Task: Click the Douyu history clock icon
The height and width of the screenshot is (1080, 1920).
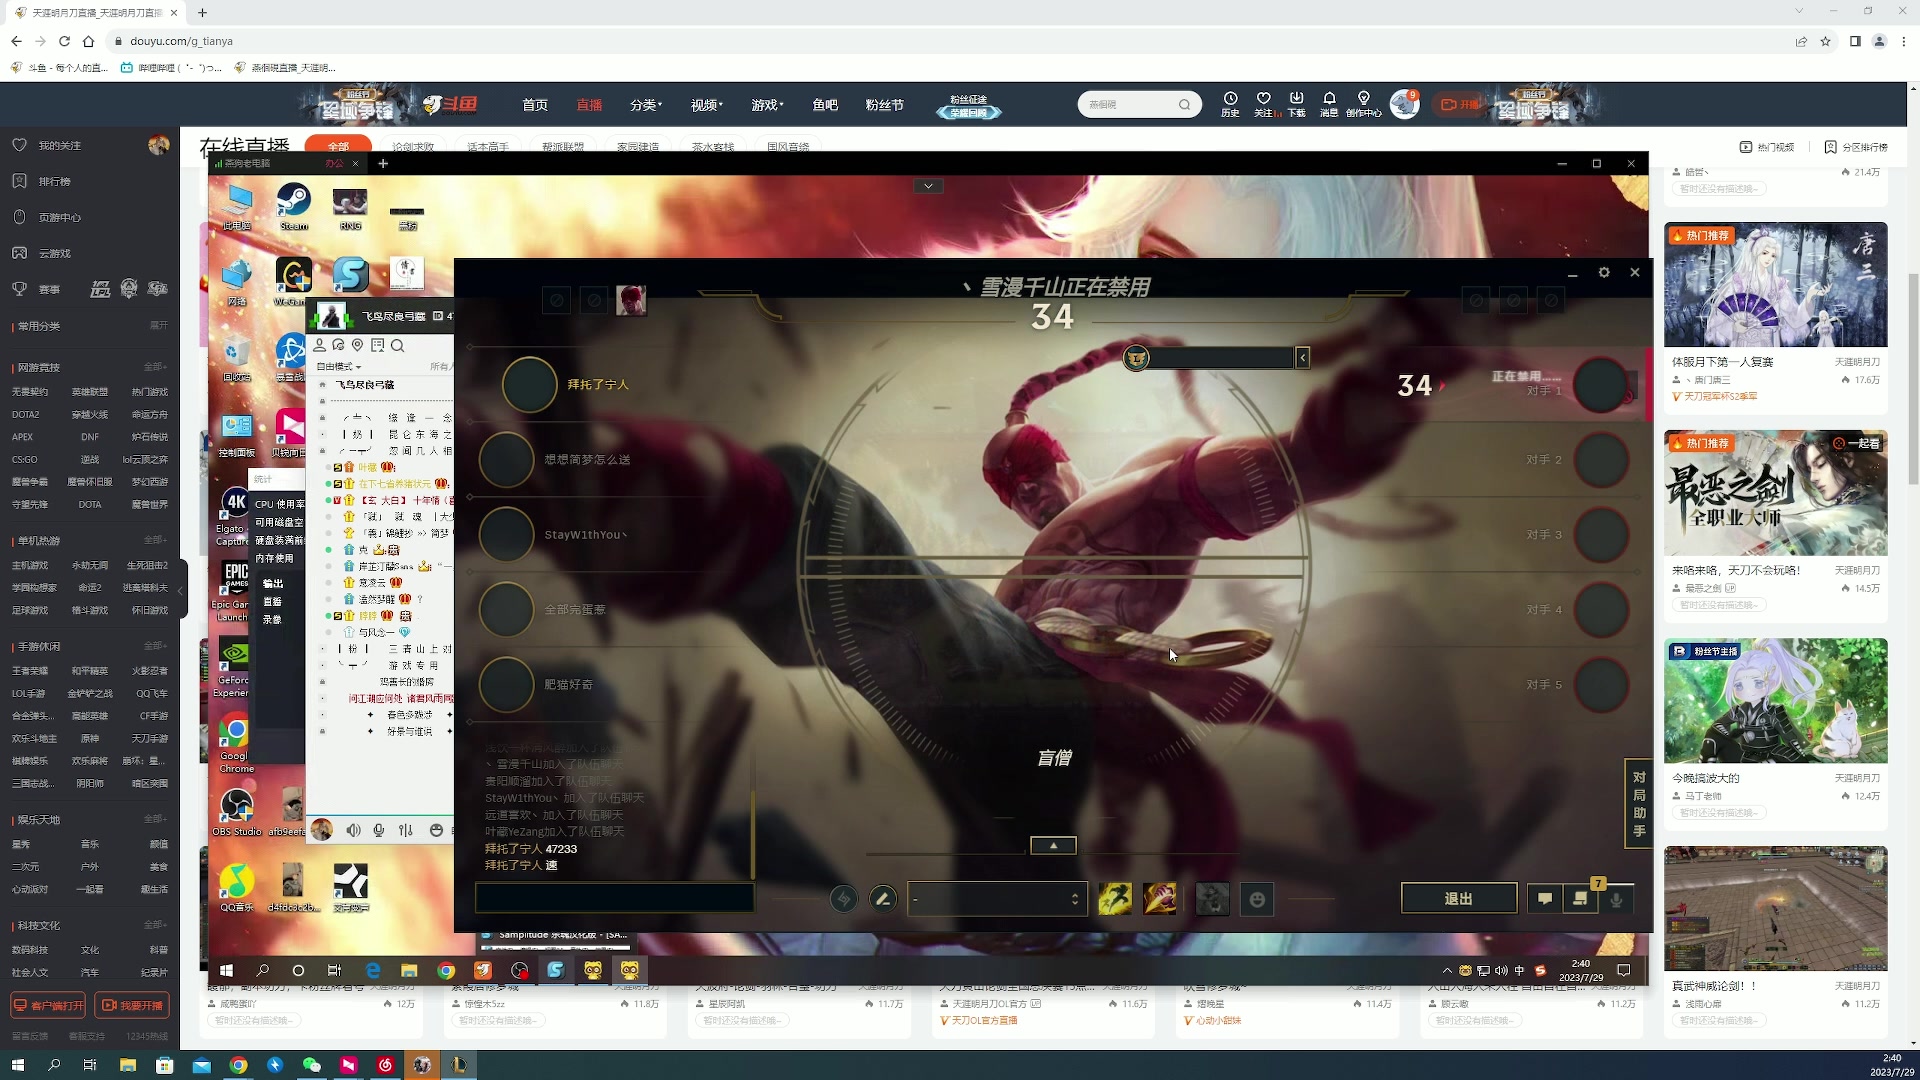Action: pos(1230,99)
